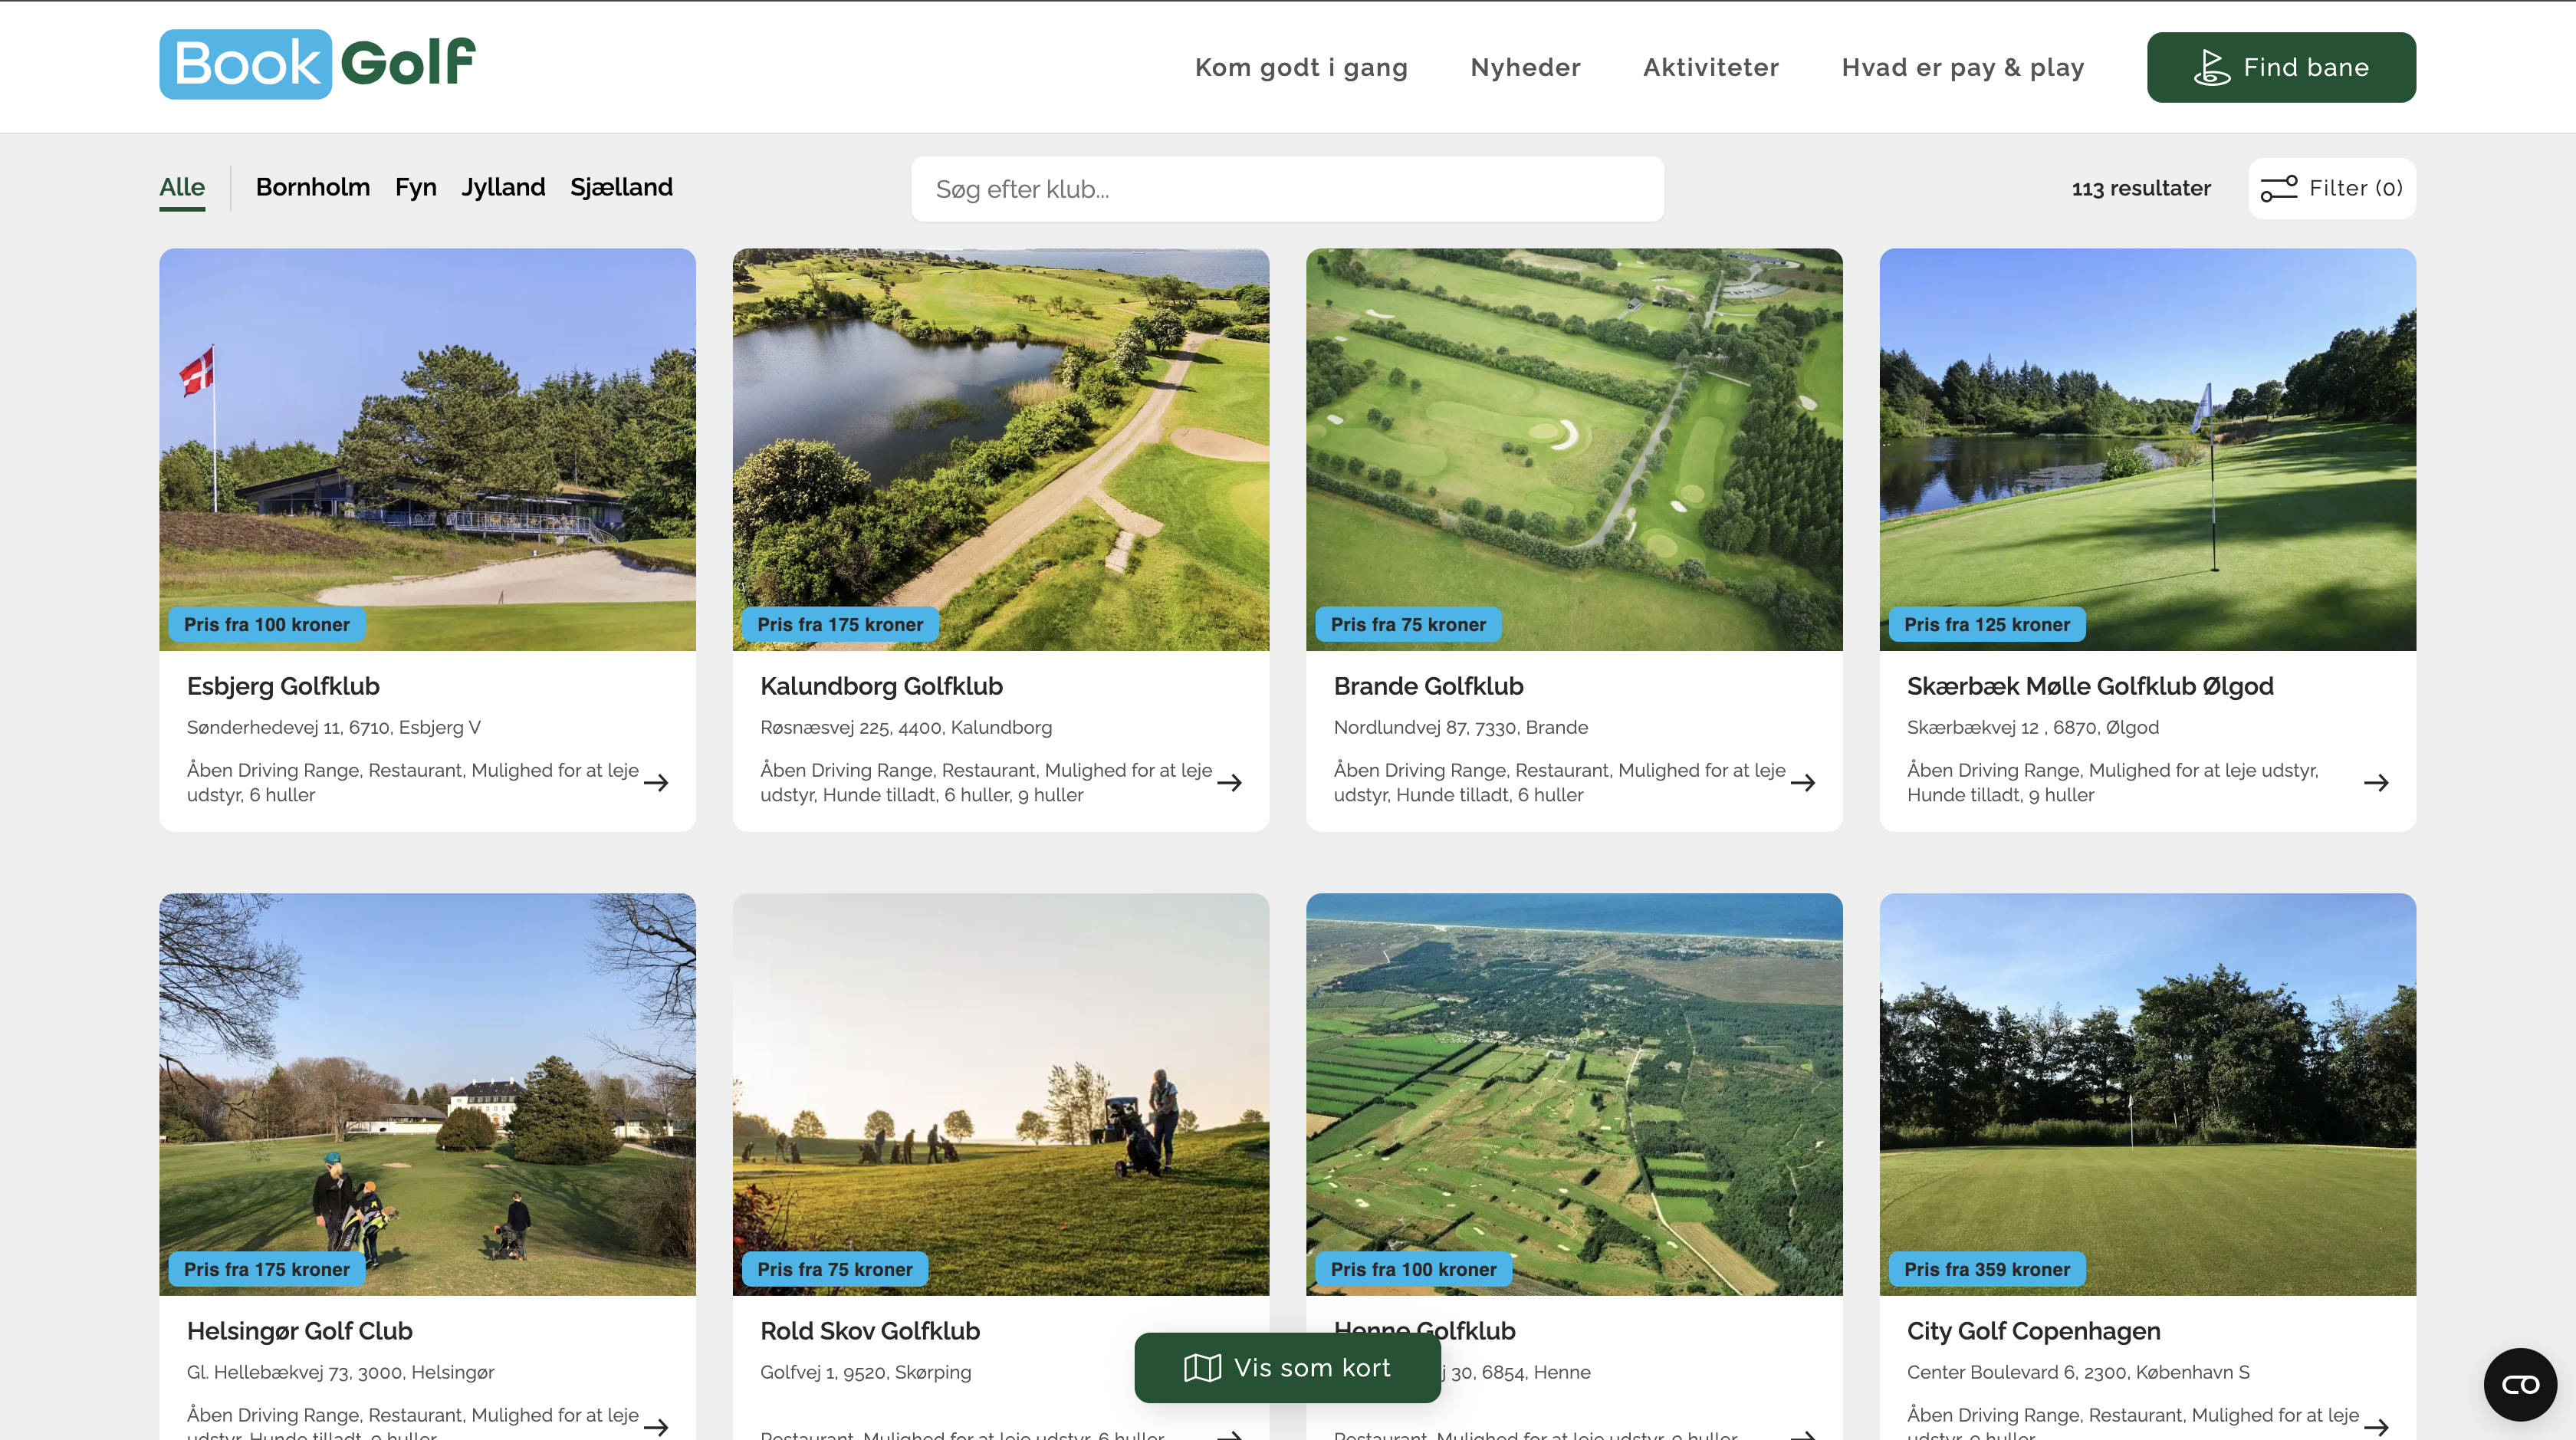Image resolution: width=2576 pixels, height=1440 pixels.
Task: Filter courses by Bornholm
Action: pos(312,187)
